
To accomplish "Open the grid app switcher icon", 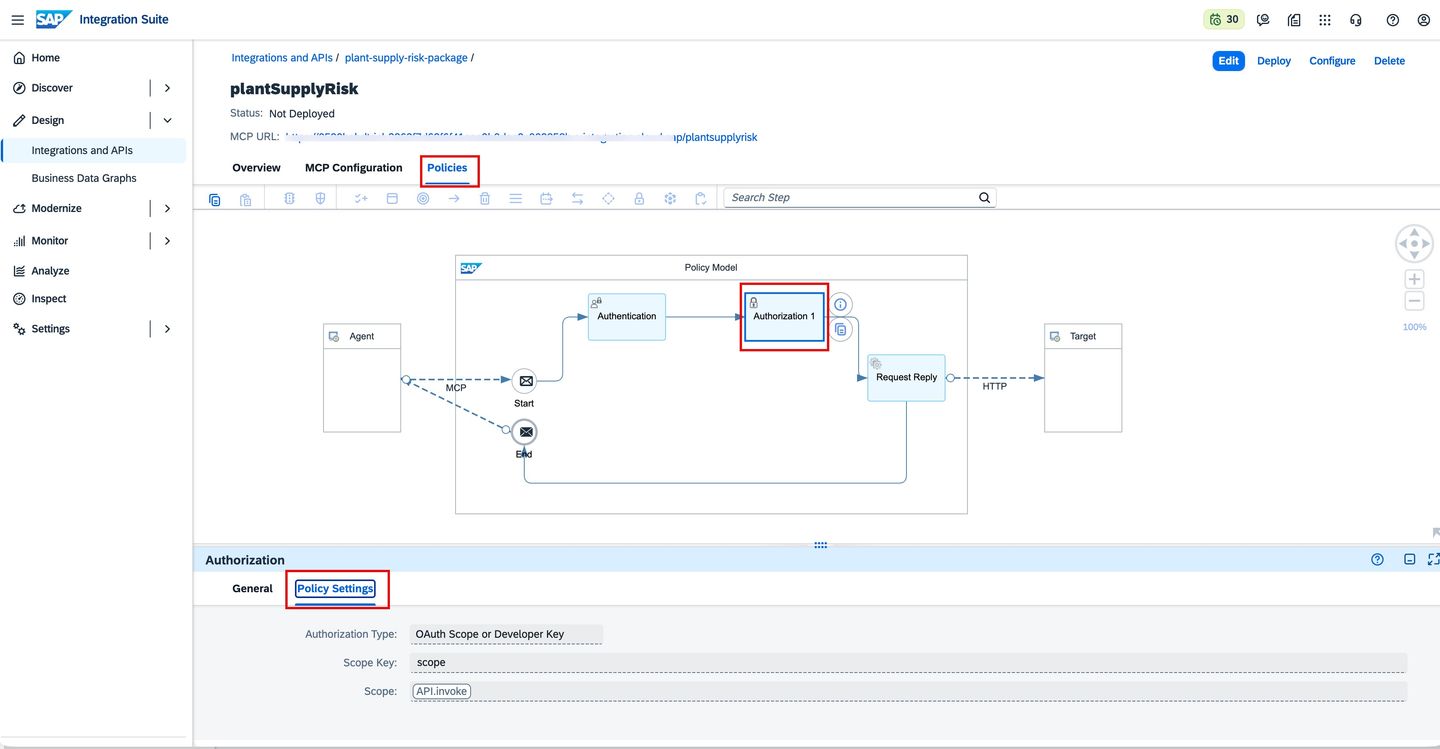I will 1325,20.
